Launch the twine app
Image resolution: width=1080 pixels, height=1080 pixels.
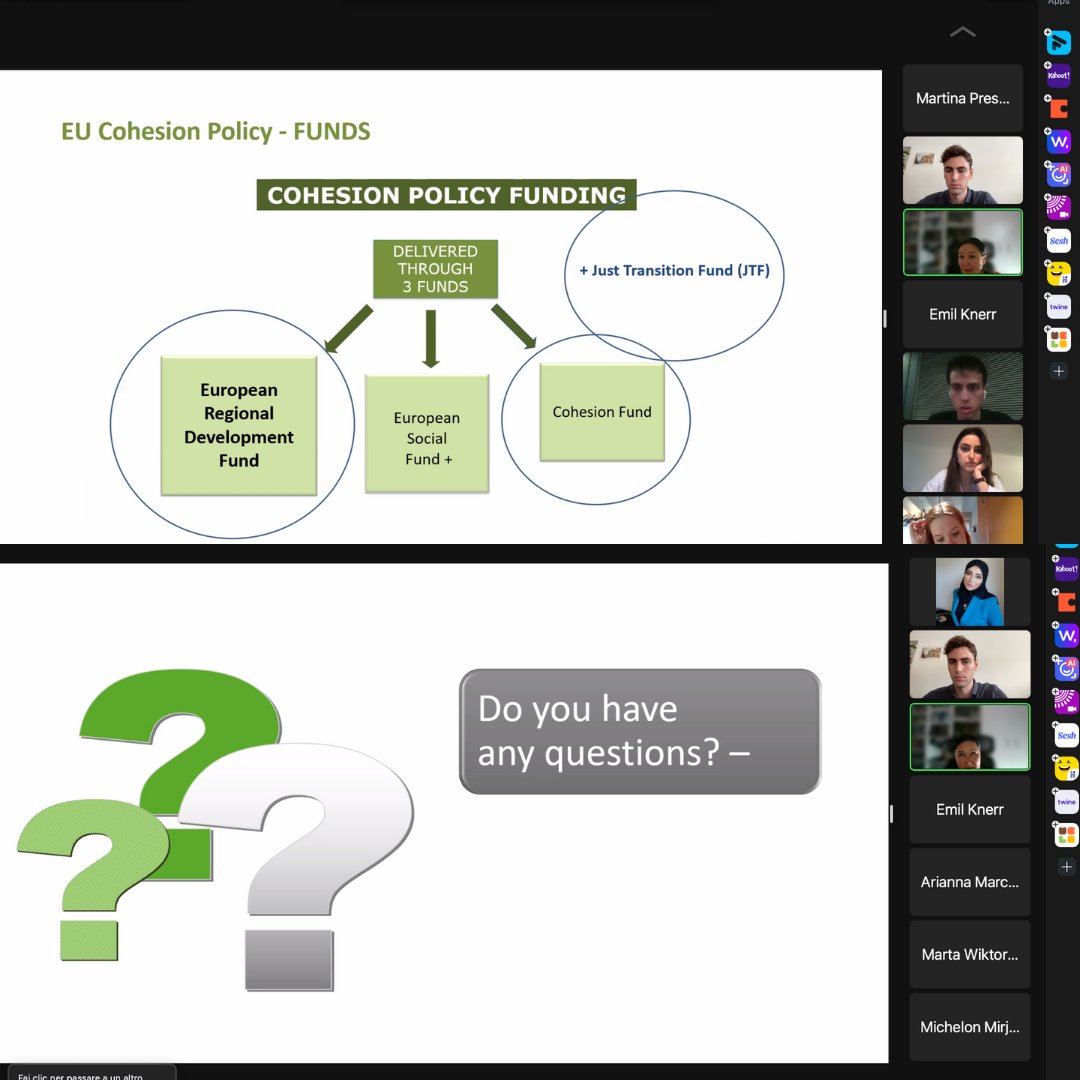coord(1058,306)
